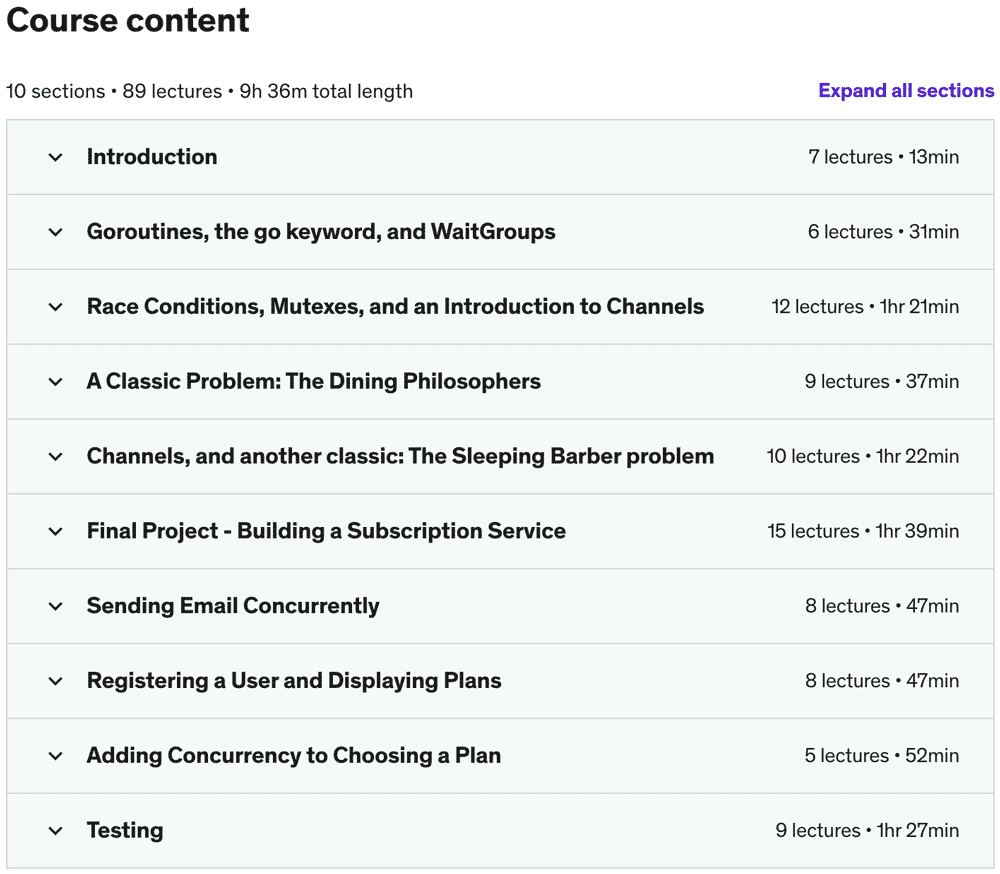Click chevron beside Final Project section
Viewport: 1000px width, 874px height.
56,531
